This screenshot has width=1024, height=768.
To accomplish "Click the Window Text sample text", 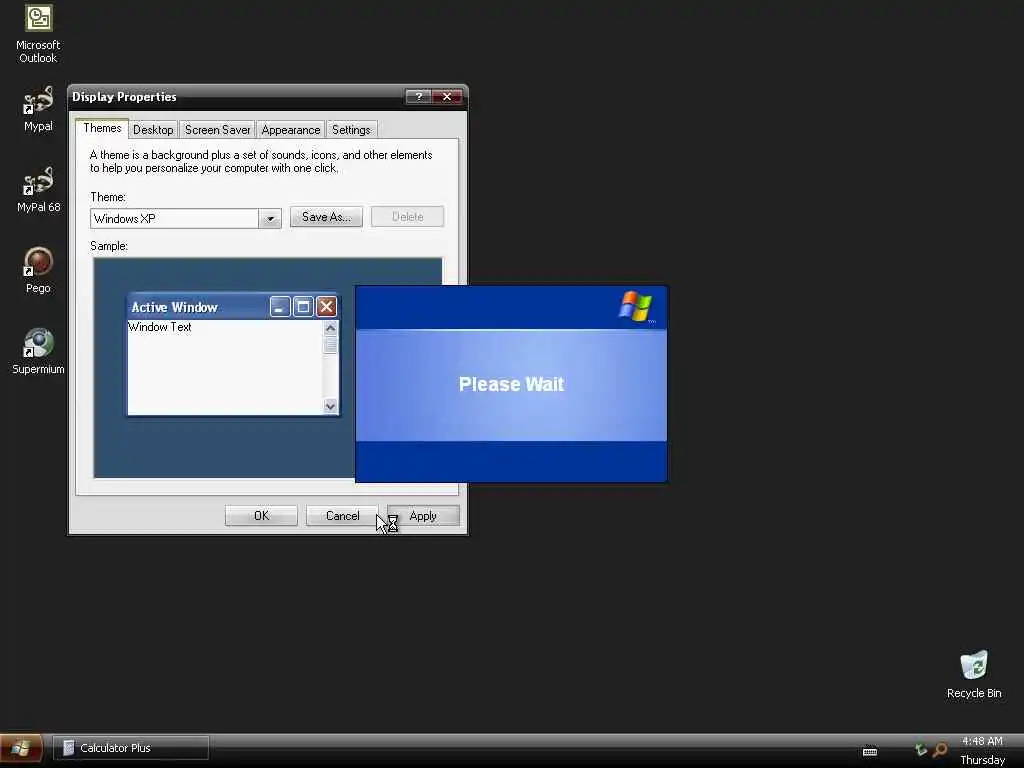I will click(160, 327).
